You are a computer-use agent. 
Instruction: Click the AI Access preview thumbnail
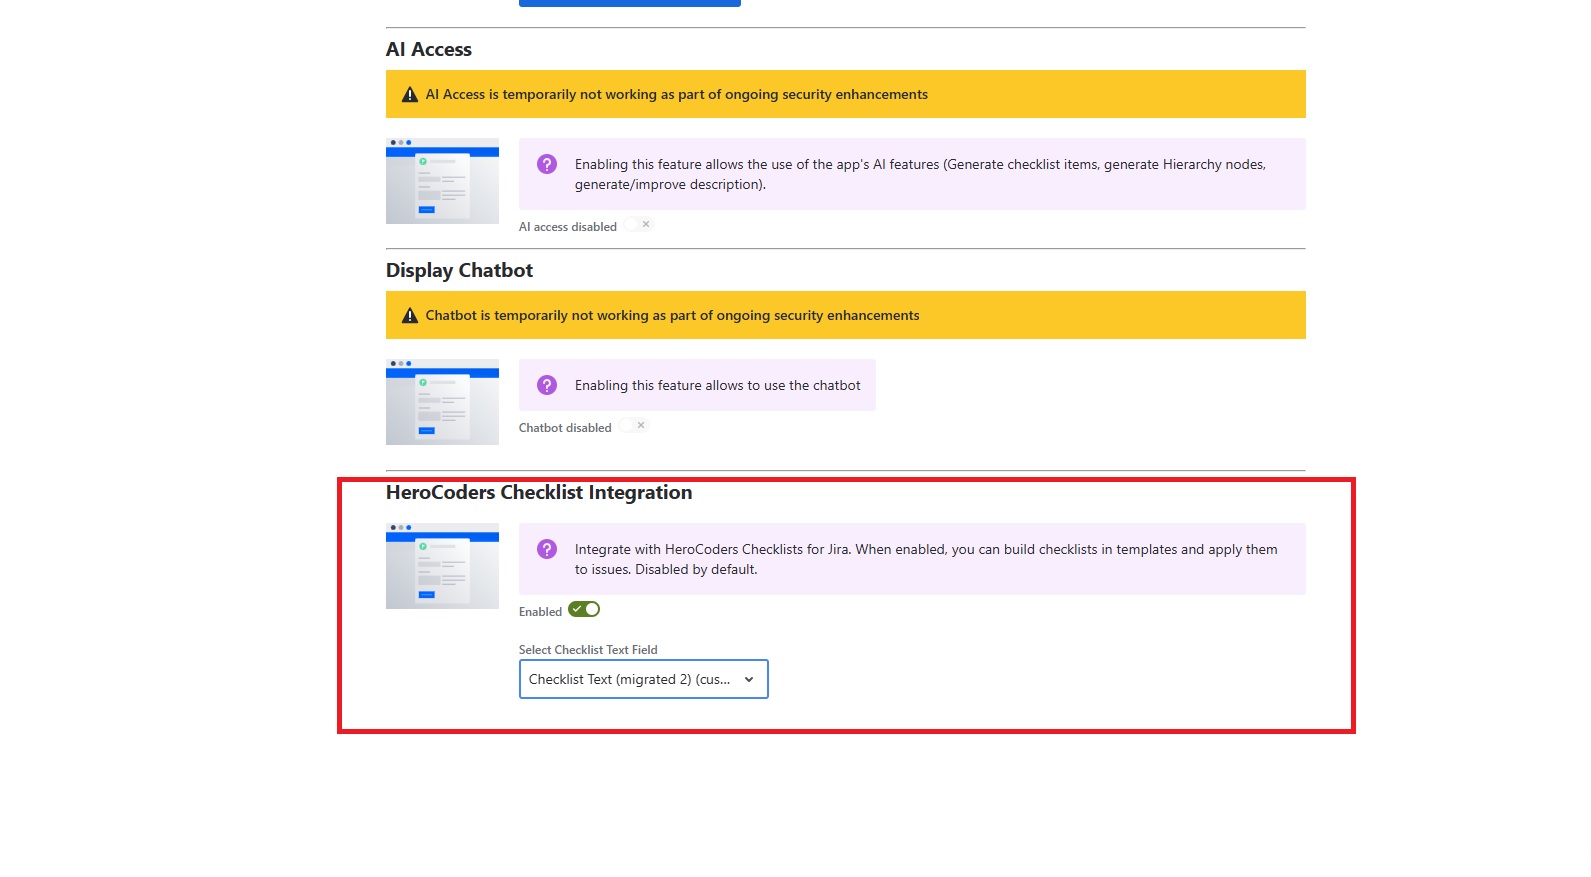tap(442, 181)
